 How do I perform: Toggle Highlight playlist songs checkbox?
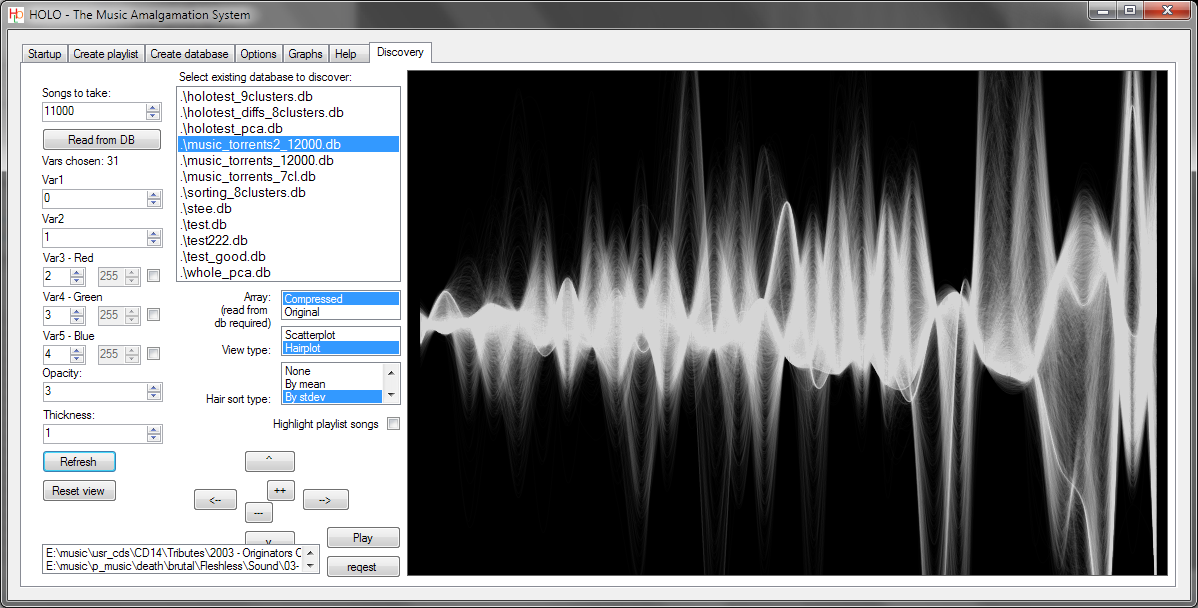[393, 424]
